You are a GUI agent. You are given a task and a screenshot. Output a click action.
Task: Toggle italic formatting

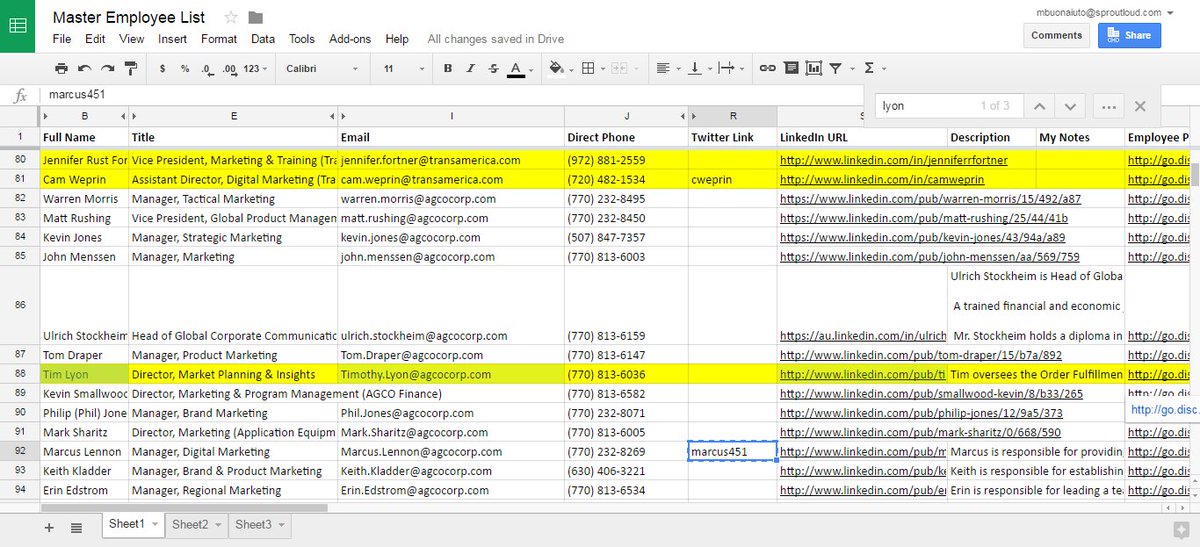(x=471, y=69)
